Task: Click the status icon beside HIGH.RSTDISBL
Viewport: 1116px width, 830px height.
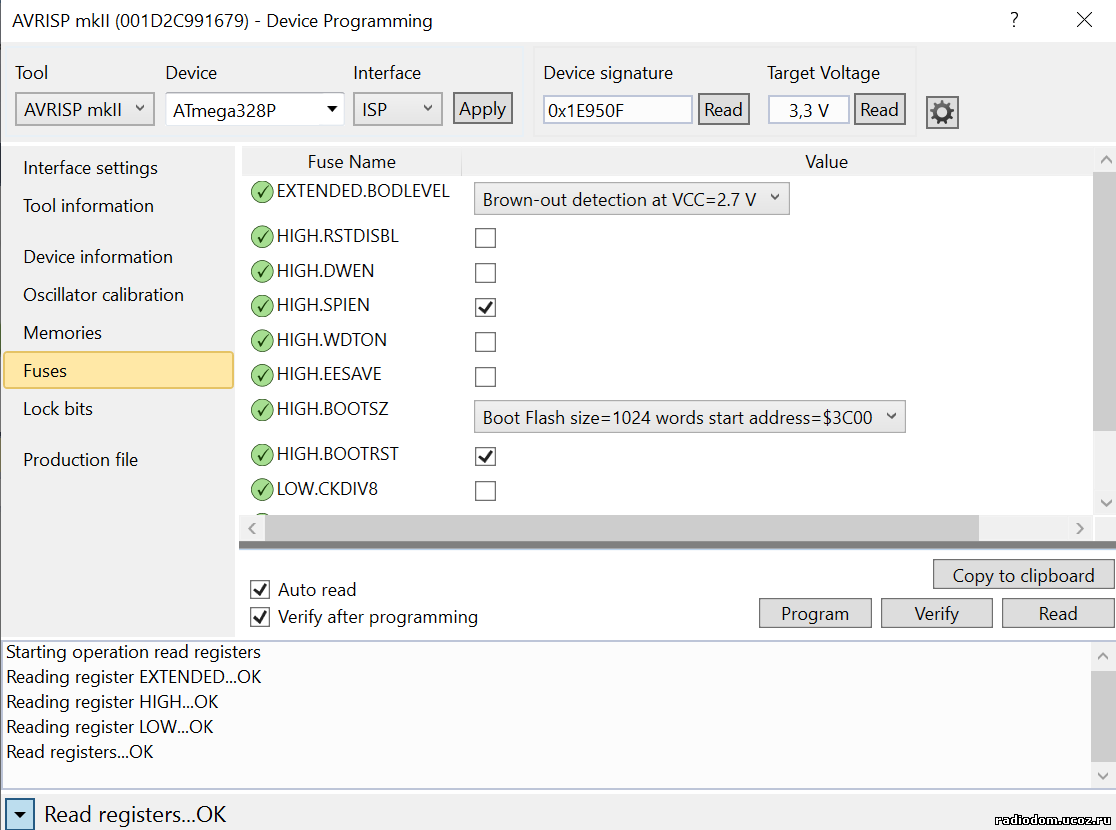Action: pyautogui.click(x=262, y=236)
